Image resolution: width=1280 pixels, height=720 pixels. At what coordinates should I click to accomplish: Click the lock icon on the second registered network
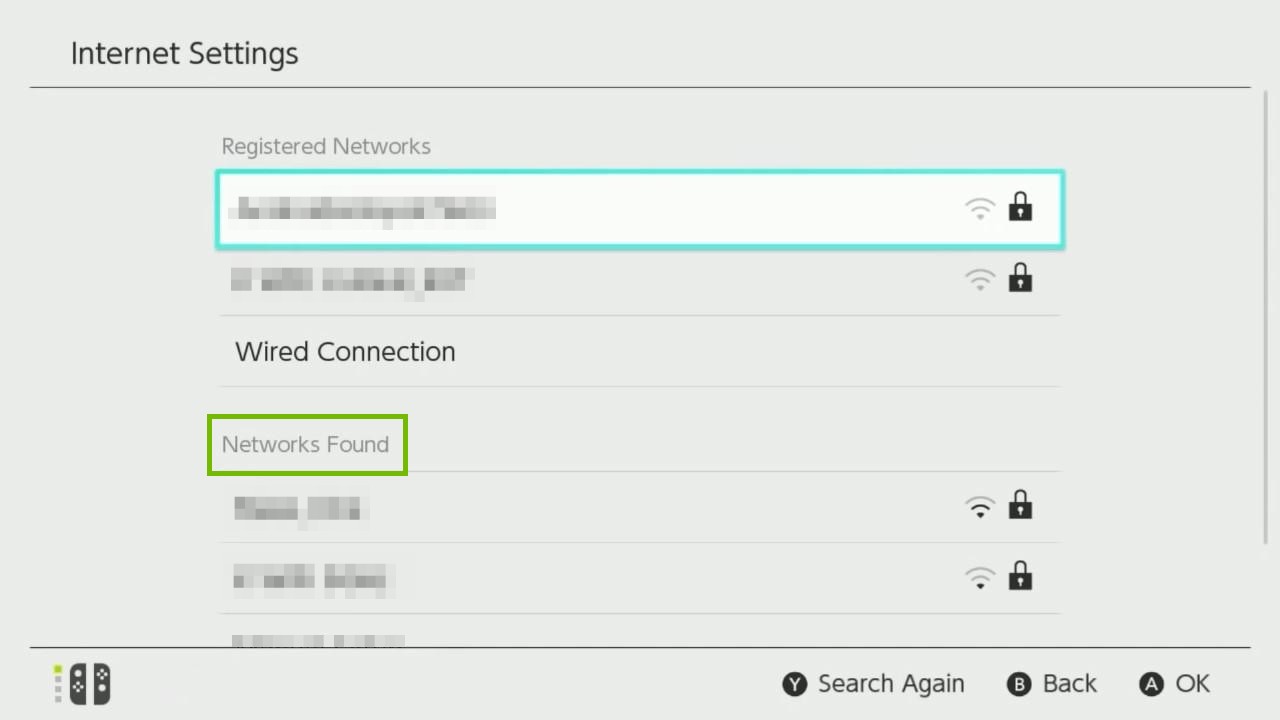pos(1020,279)
